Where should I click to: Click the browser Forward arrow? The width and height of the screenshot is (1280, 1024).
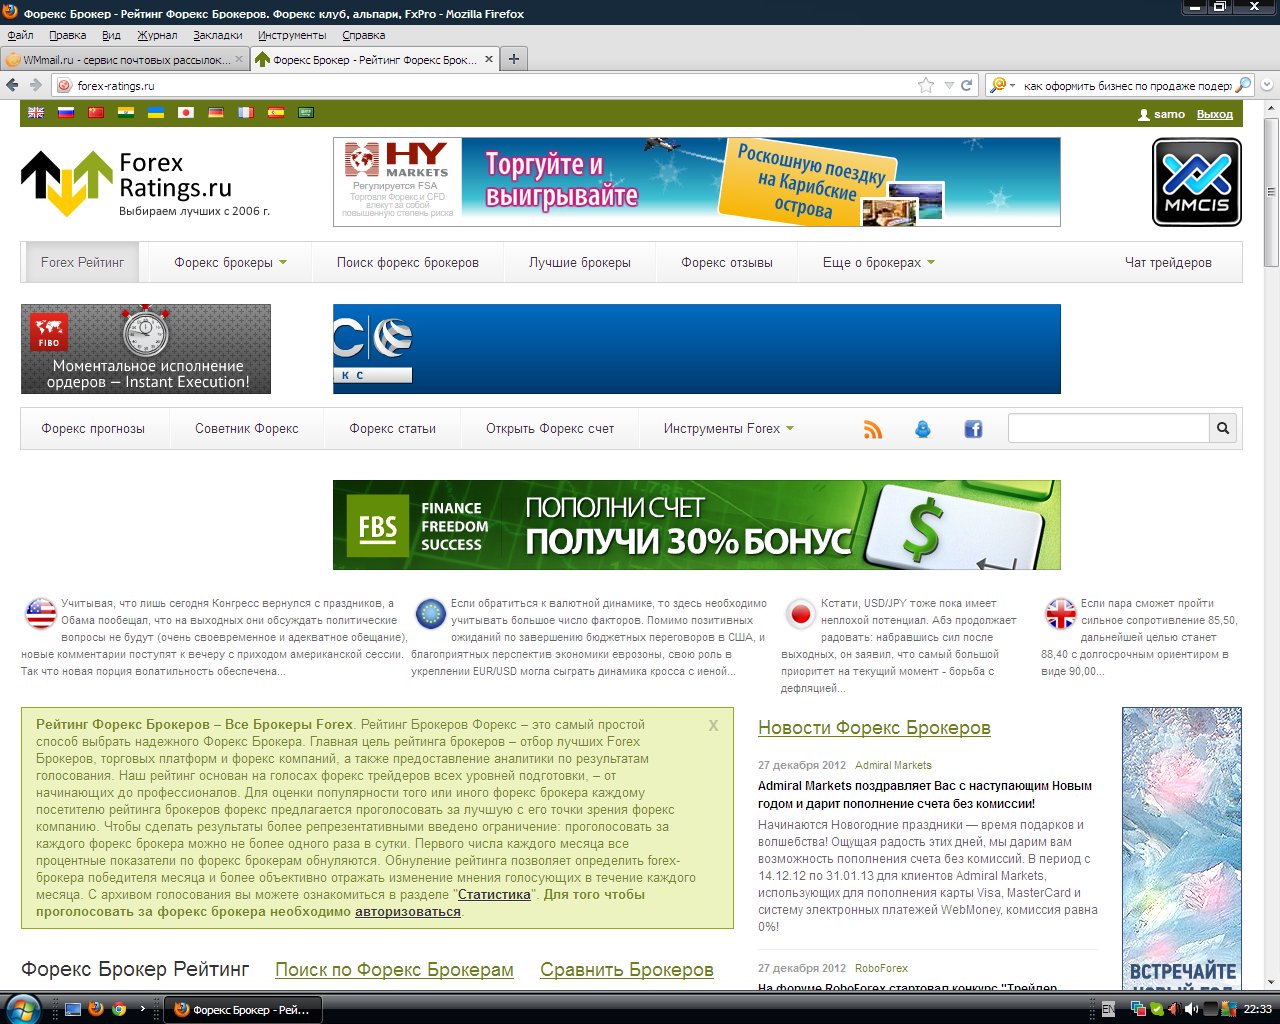click(36, 85)
